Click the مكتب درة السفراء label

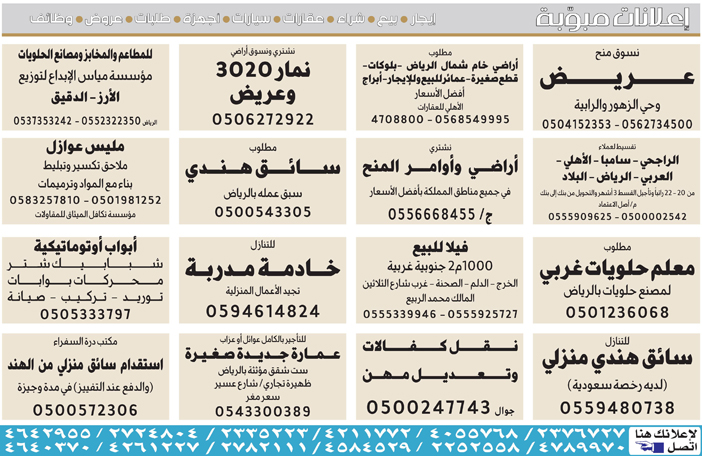pyautogui.click(x=85, y=342)
